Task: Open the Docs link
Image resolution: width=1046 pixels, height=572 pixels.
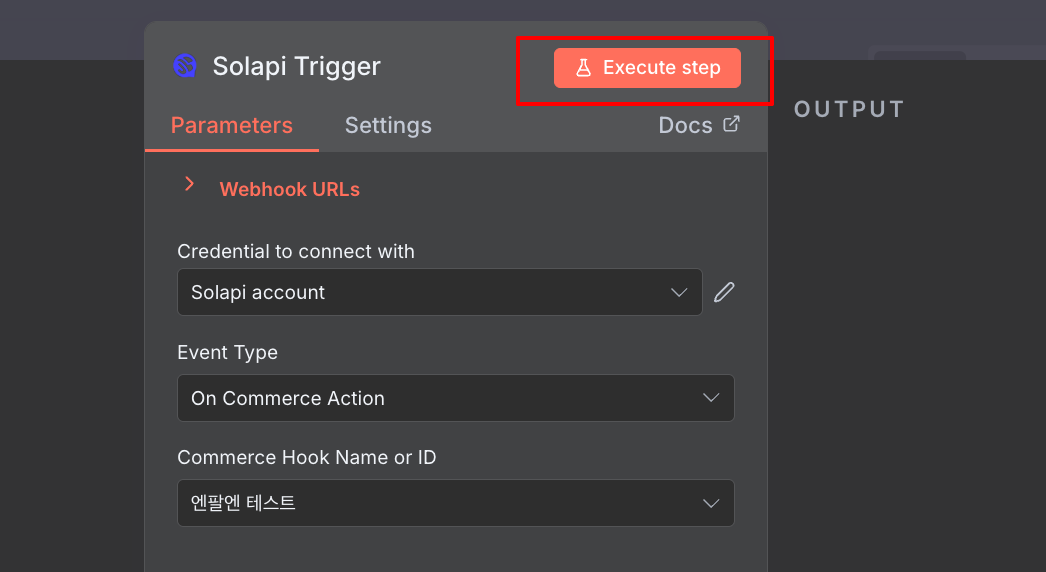Action: (685, 126)
